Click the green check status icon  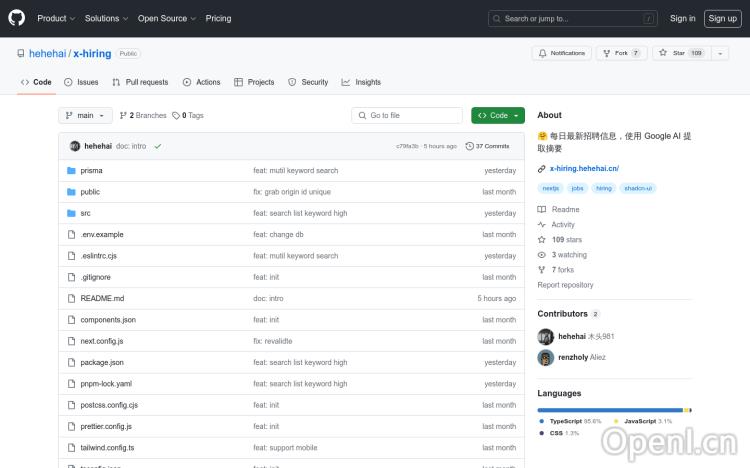click(158, 146)
